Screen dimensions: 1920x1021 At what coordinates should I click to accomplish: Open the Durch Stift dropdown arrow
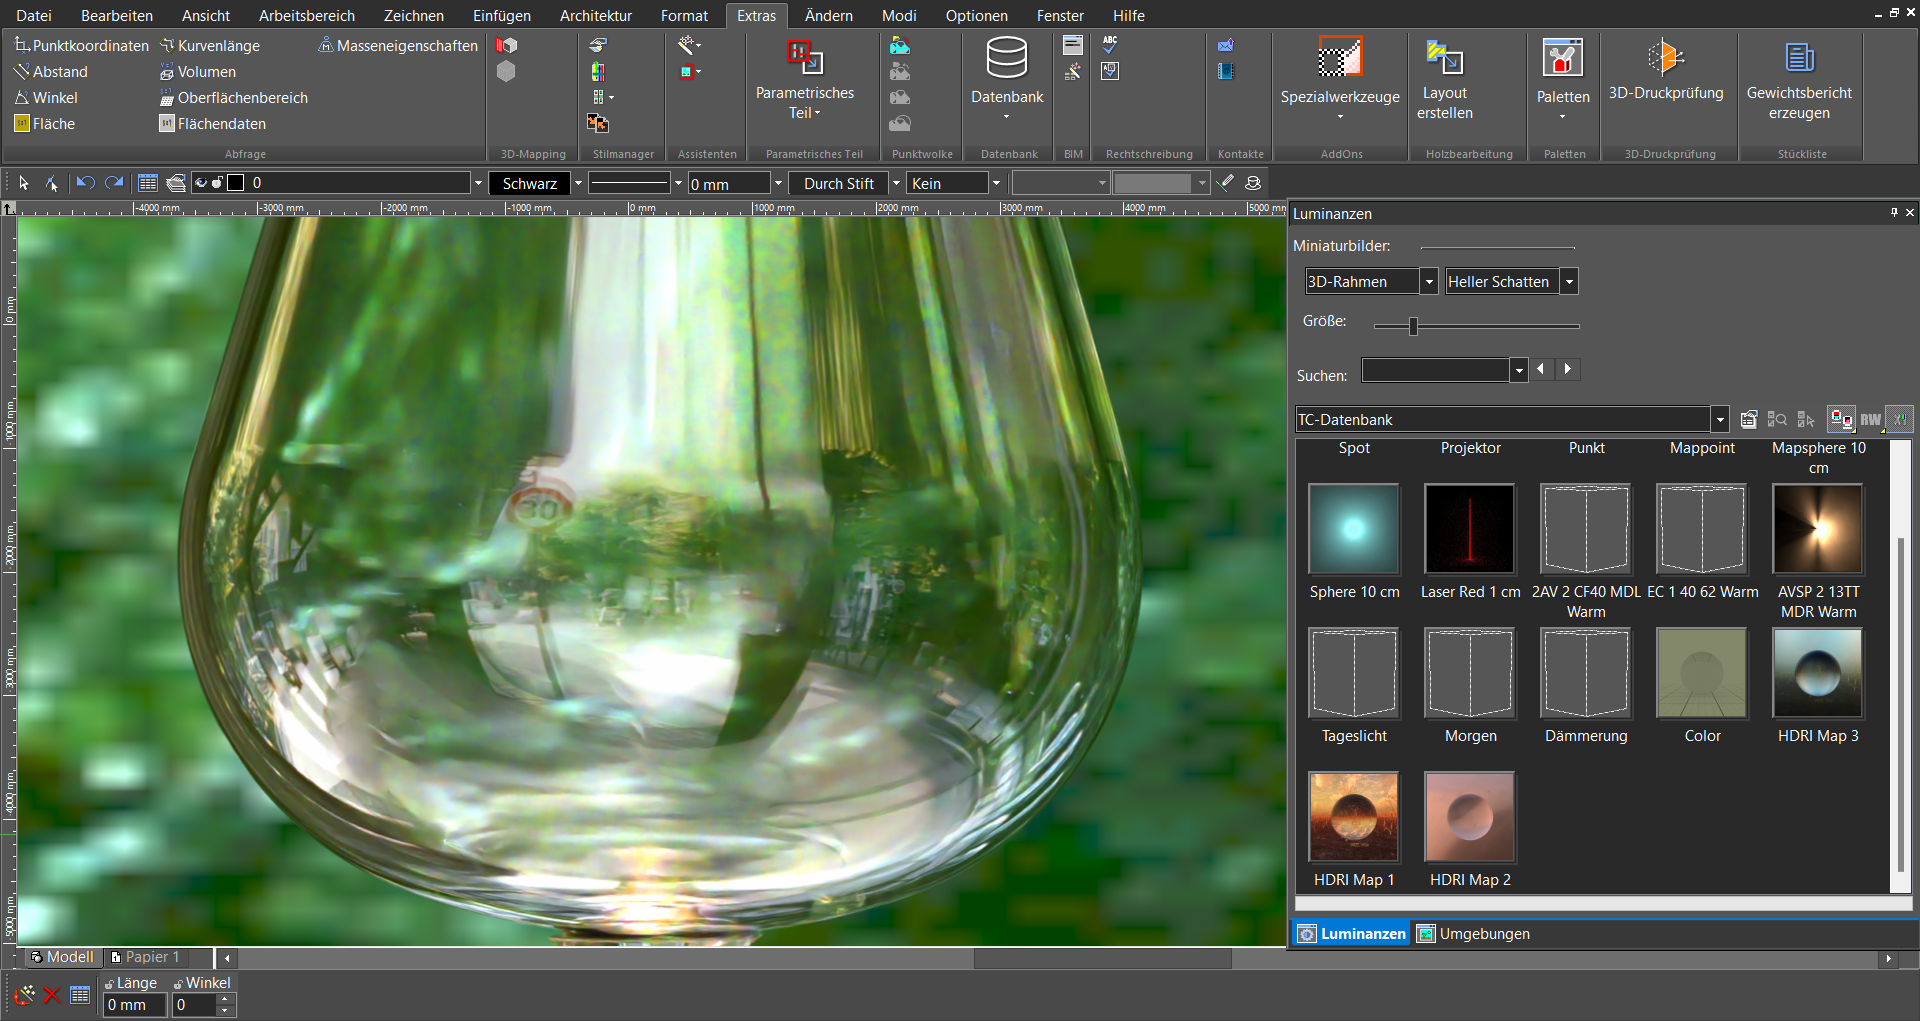896,183
